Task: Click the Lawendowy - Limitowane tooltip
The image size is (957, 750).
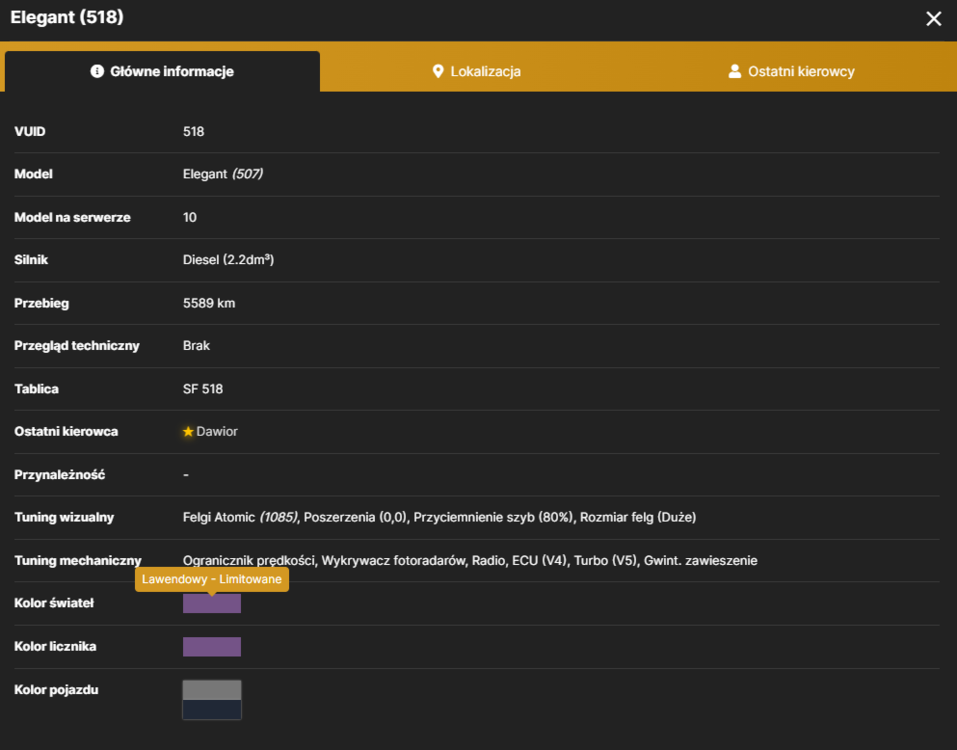Action: (212, 579)
